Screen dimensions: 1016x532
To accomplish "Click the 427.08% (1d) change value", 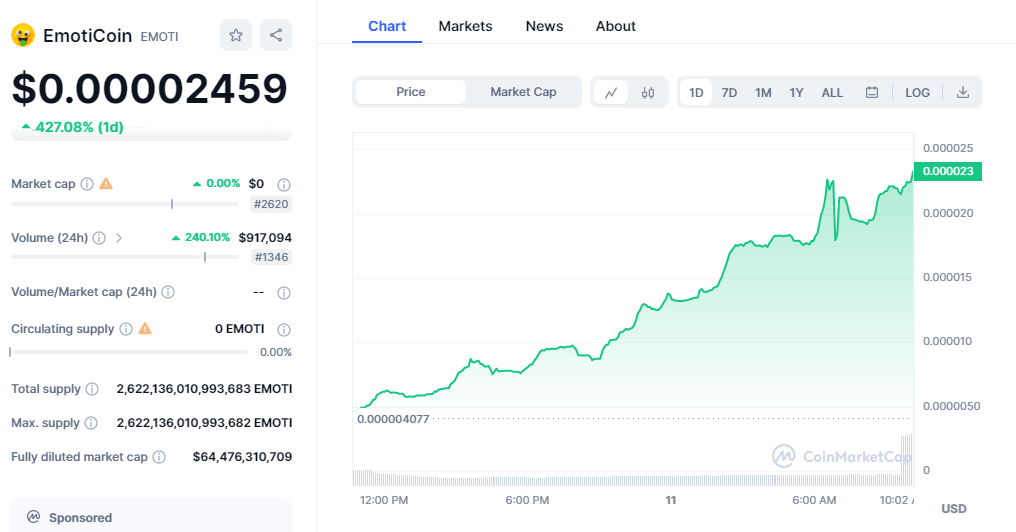I will [x=79, y=127].
